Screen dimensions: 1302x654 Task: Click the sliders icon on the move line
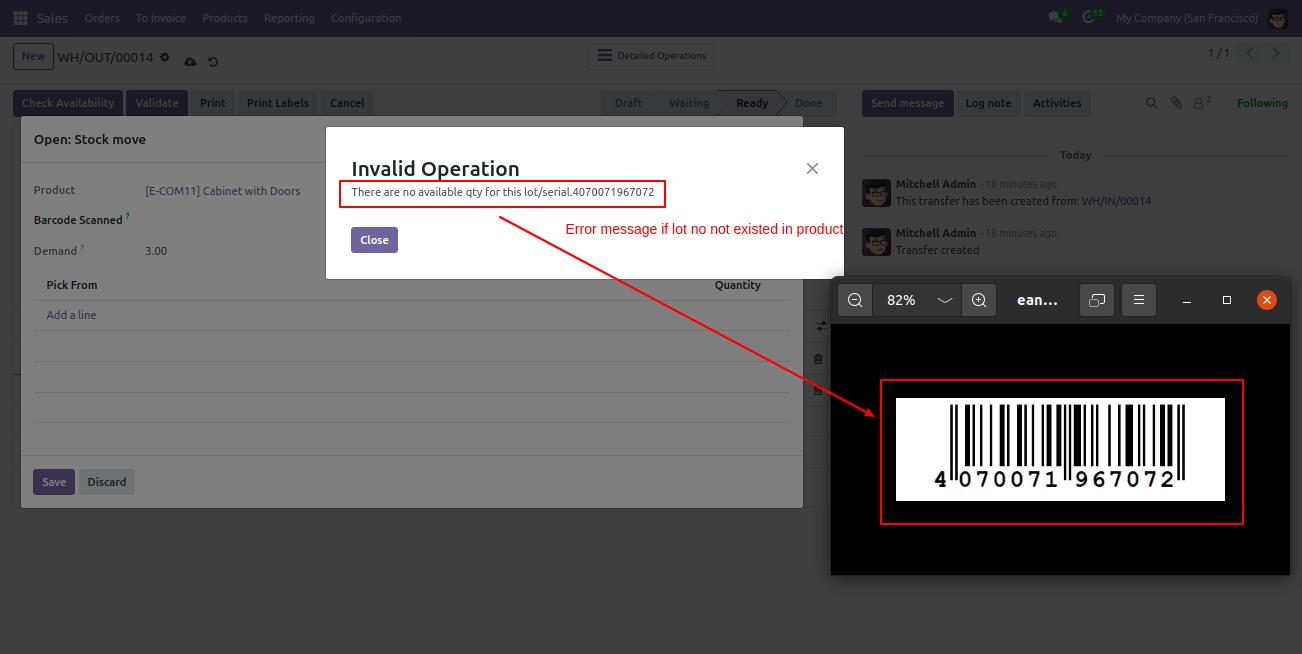pos(820,326)
